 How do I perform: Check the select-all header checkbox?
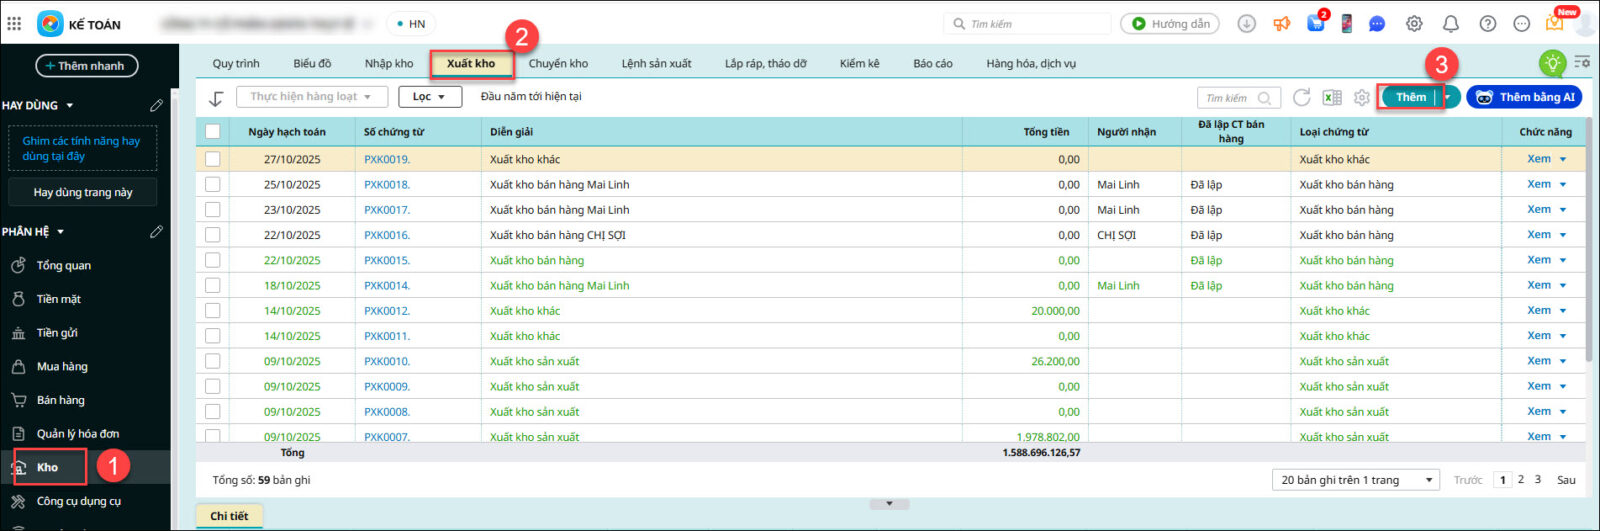(212, 131)
